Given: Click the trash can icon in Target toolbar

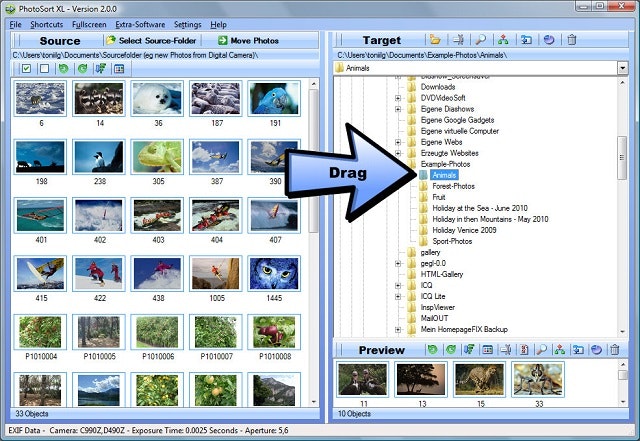Looking at the screenshot, I should click(x=572, y=40).
